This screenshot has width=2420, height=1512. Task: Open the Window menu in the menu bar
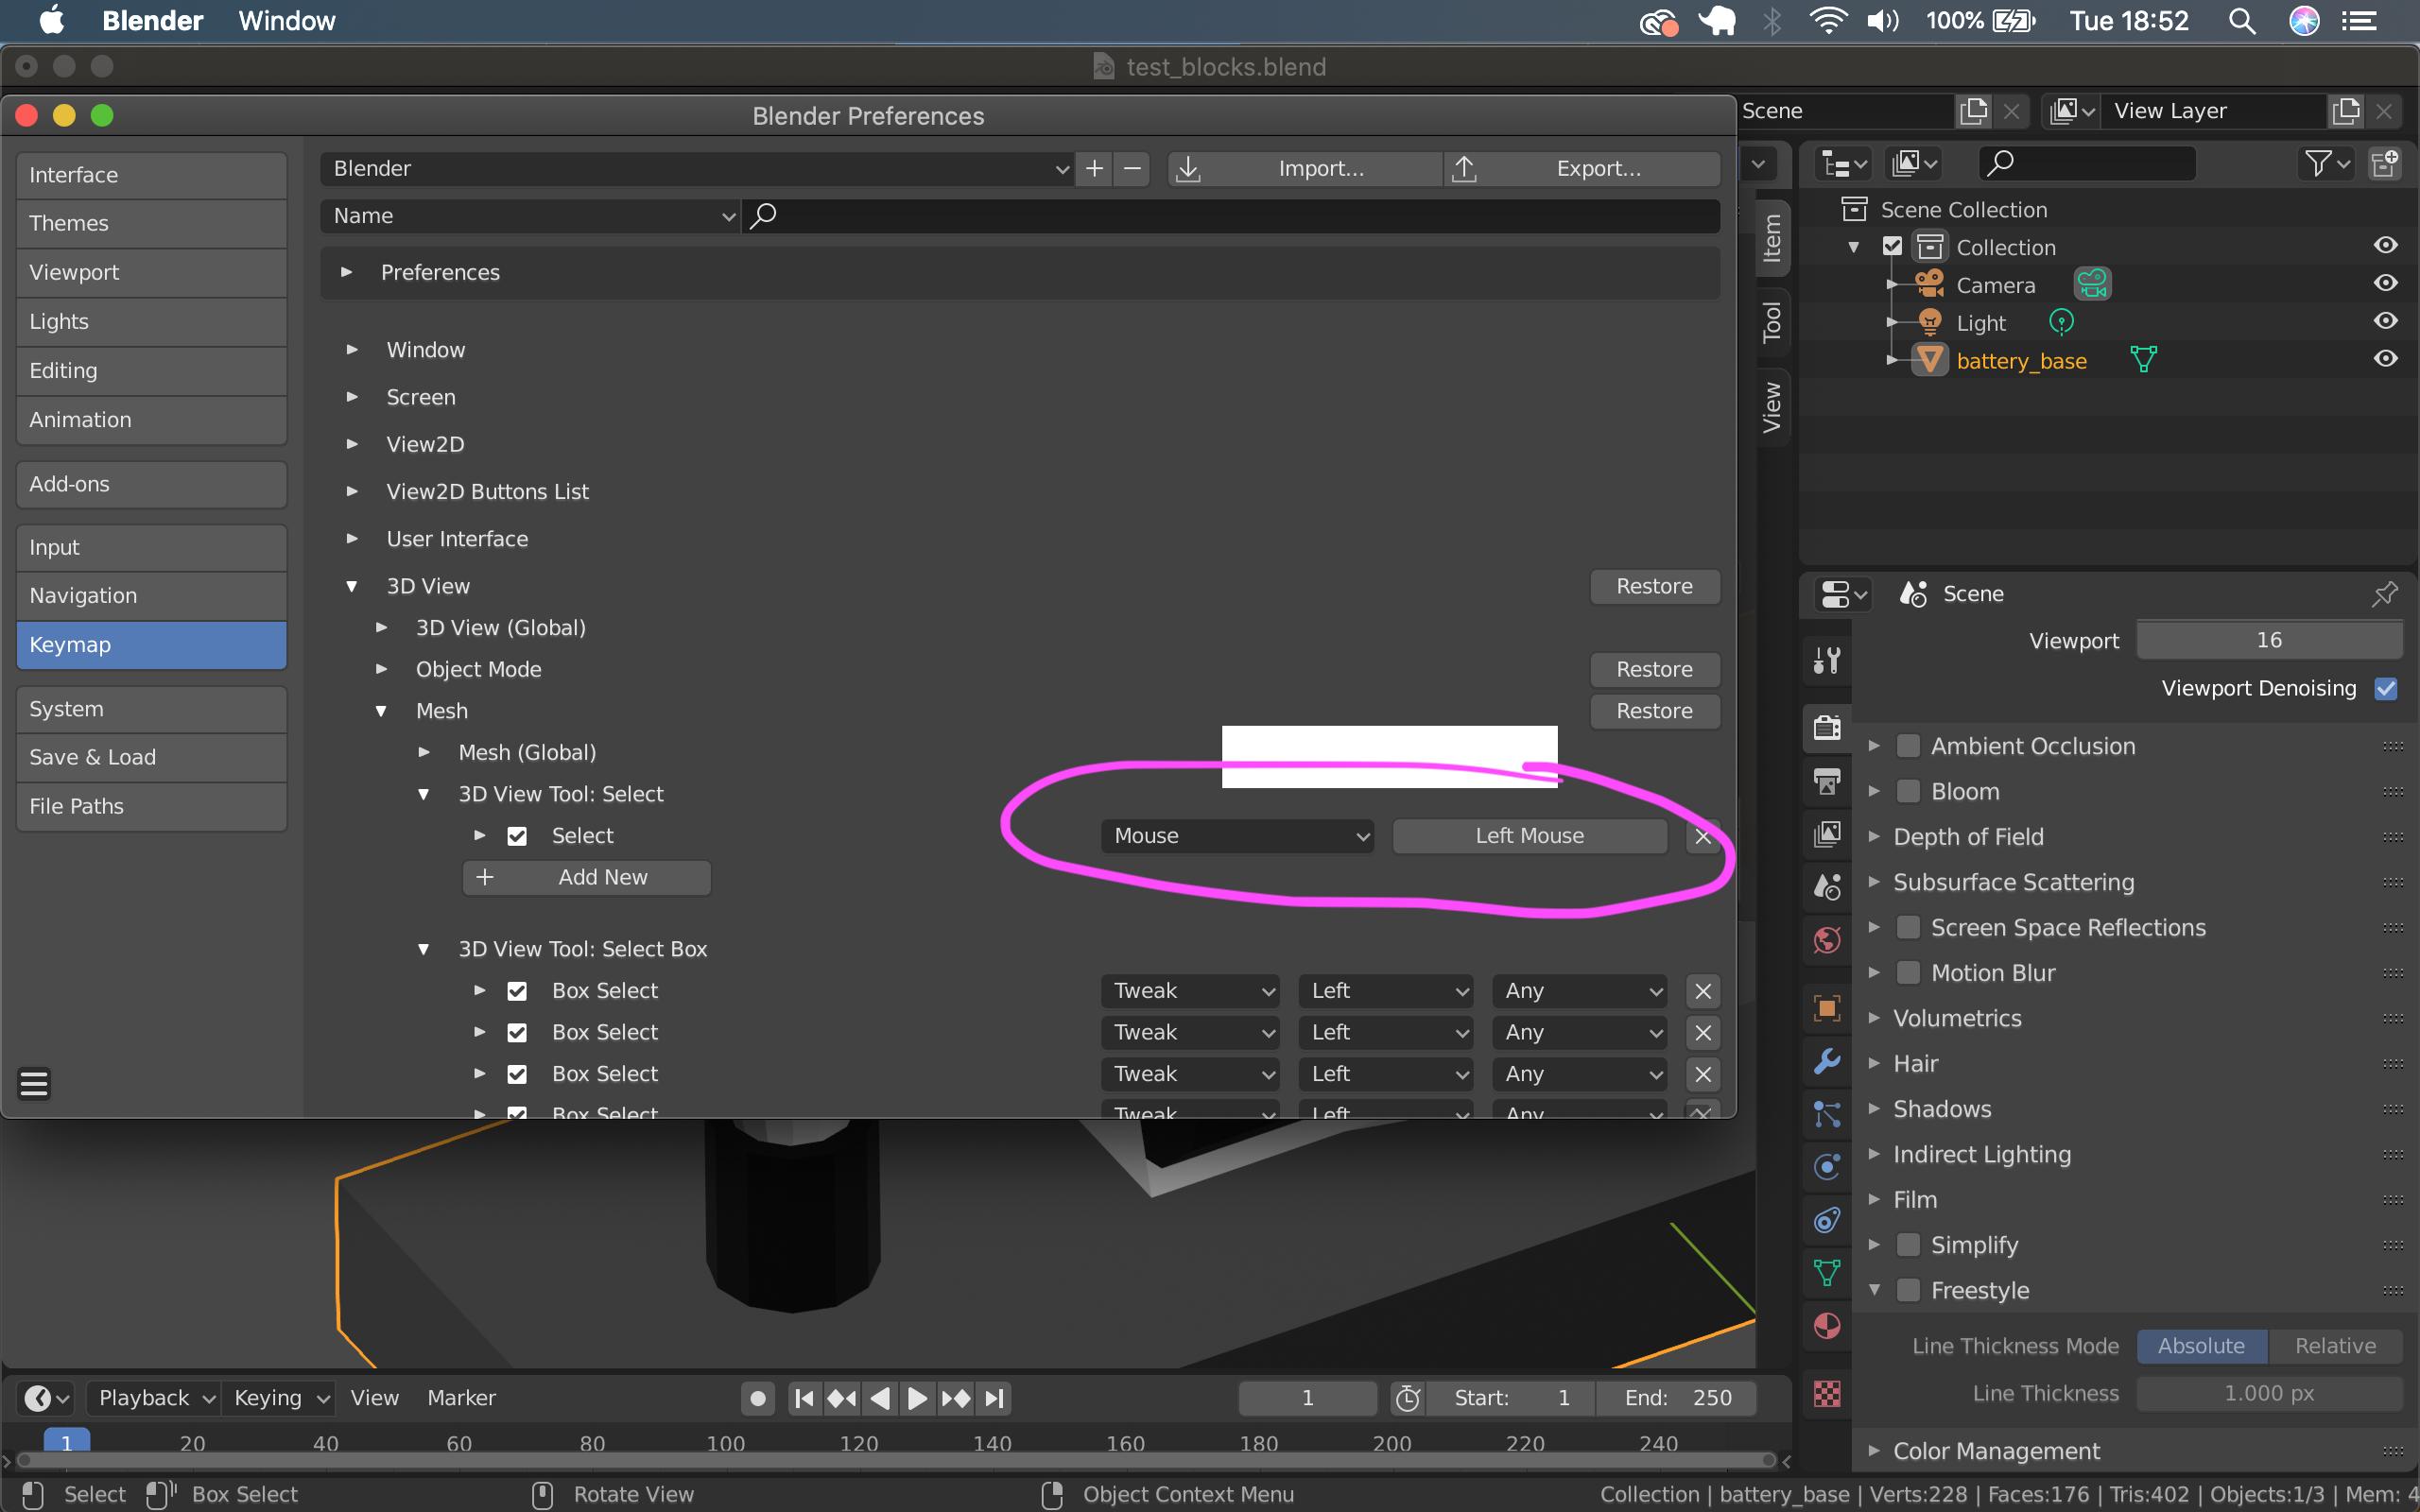(287, 21)
